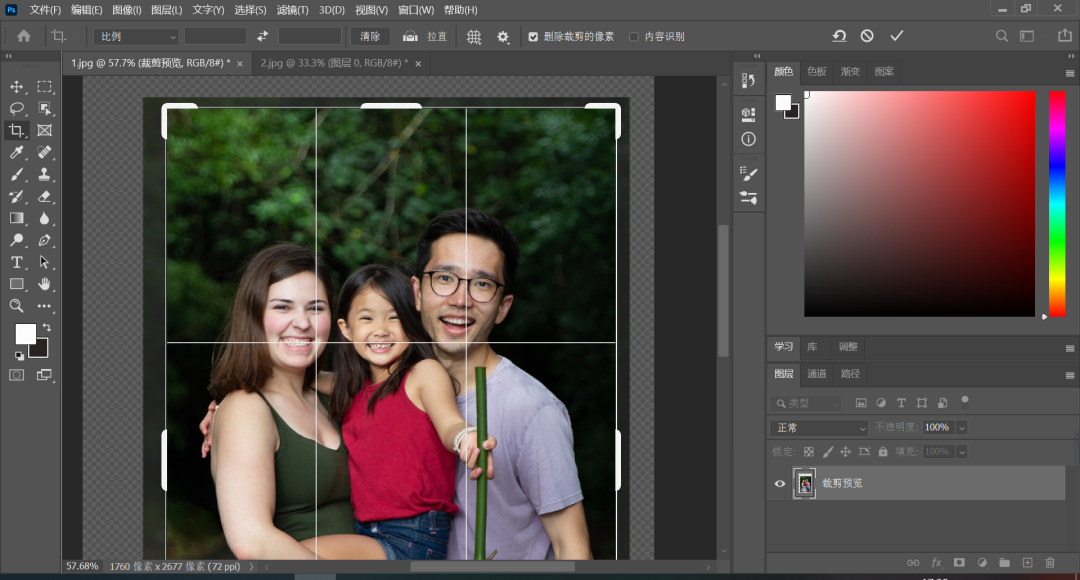The width and height of the screenshot is (1080, 580).
Task: Select the Gradient tool
Action: [x=17, y=218]
